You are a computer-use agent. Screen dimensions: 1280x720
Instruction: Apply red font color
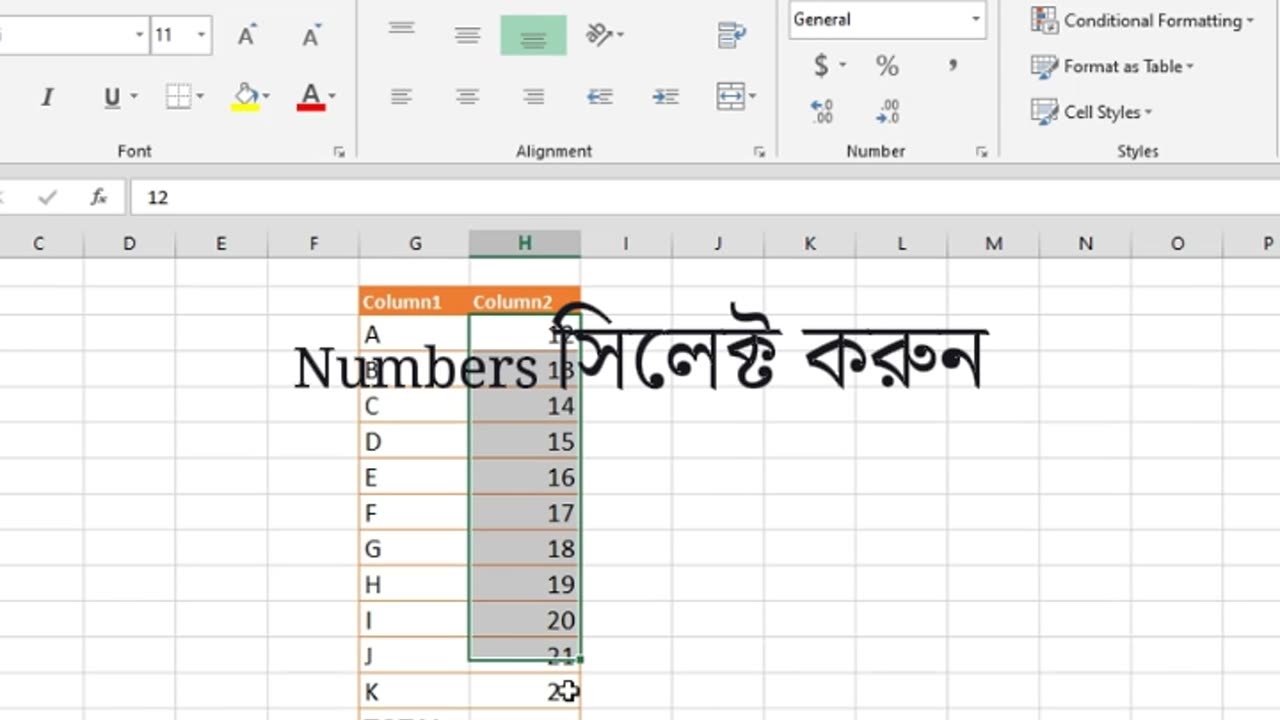click(311, 97)
